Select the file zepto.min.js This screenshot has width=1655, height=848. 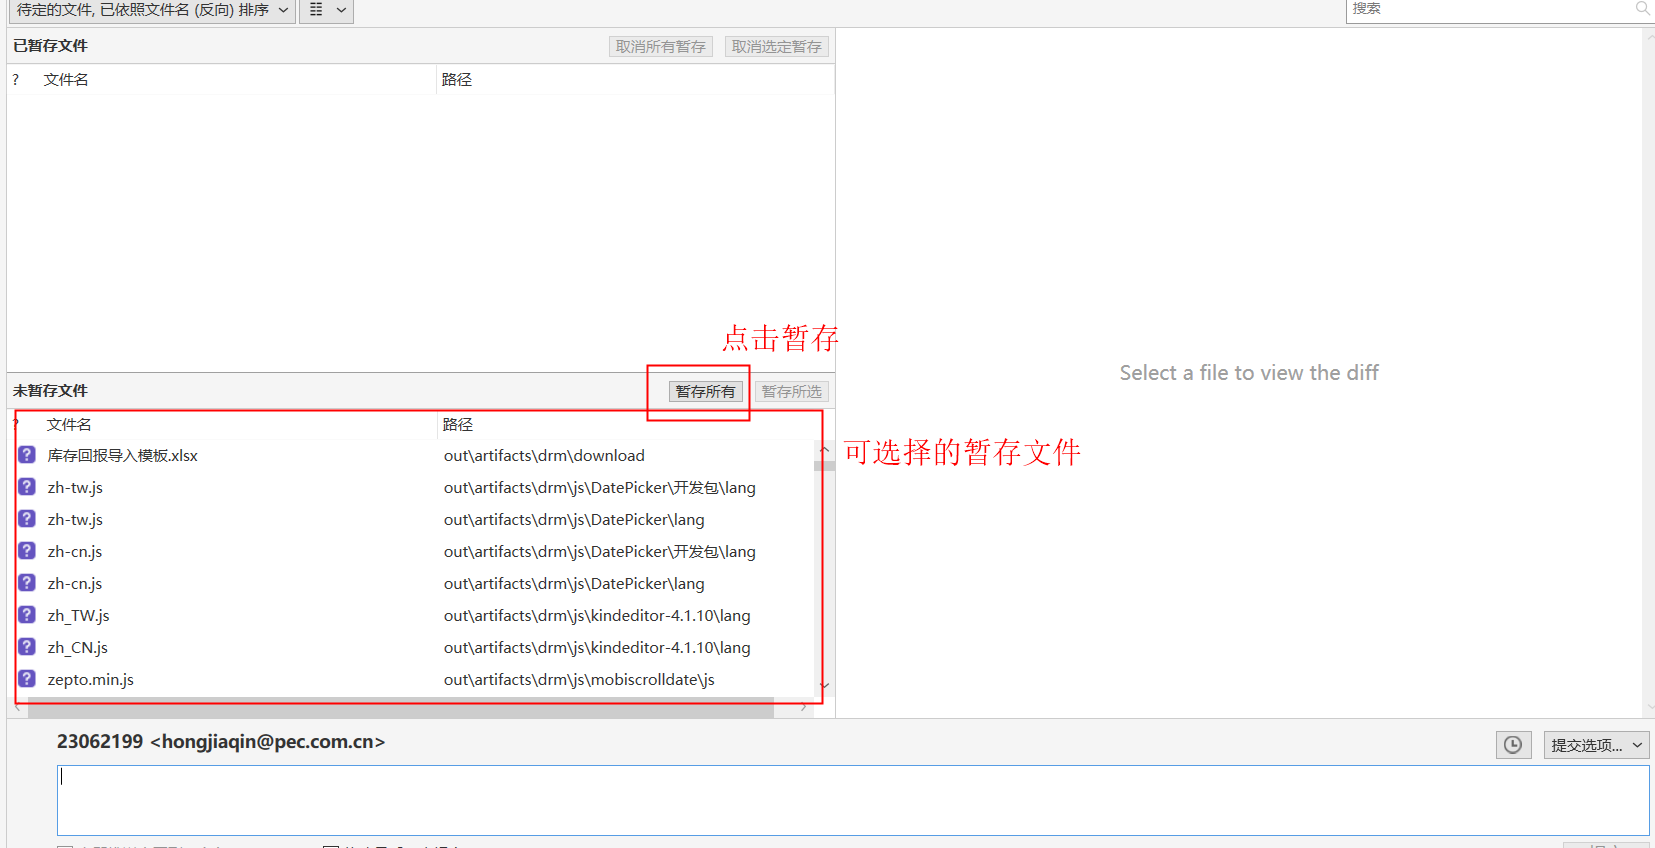pyautogui.click(x=91, y=679)
